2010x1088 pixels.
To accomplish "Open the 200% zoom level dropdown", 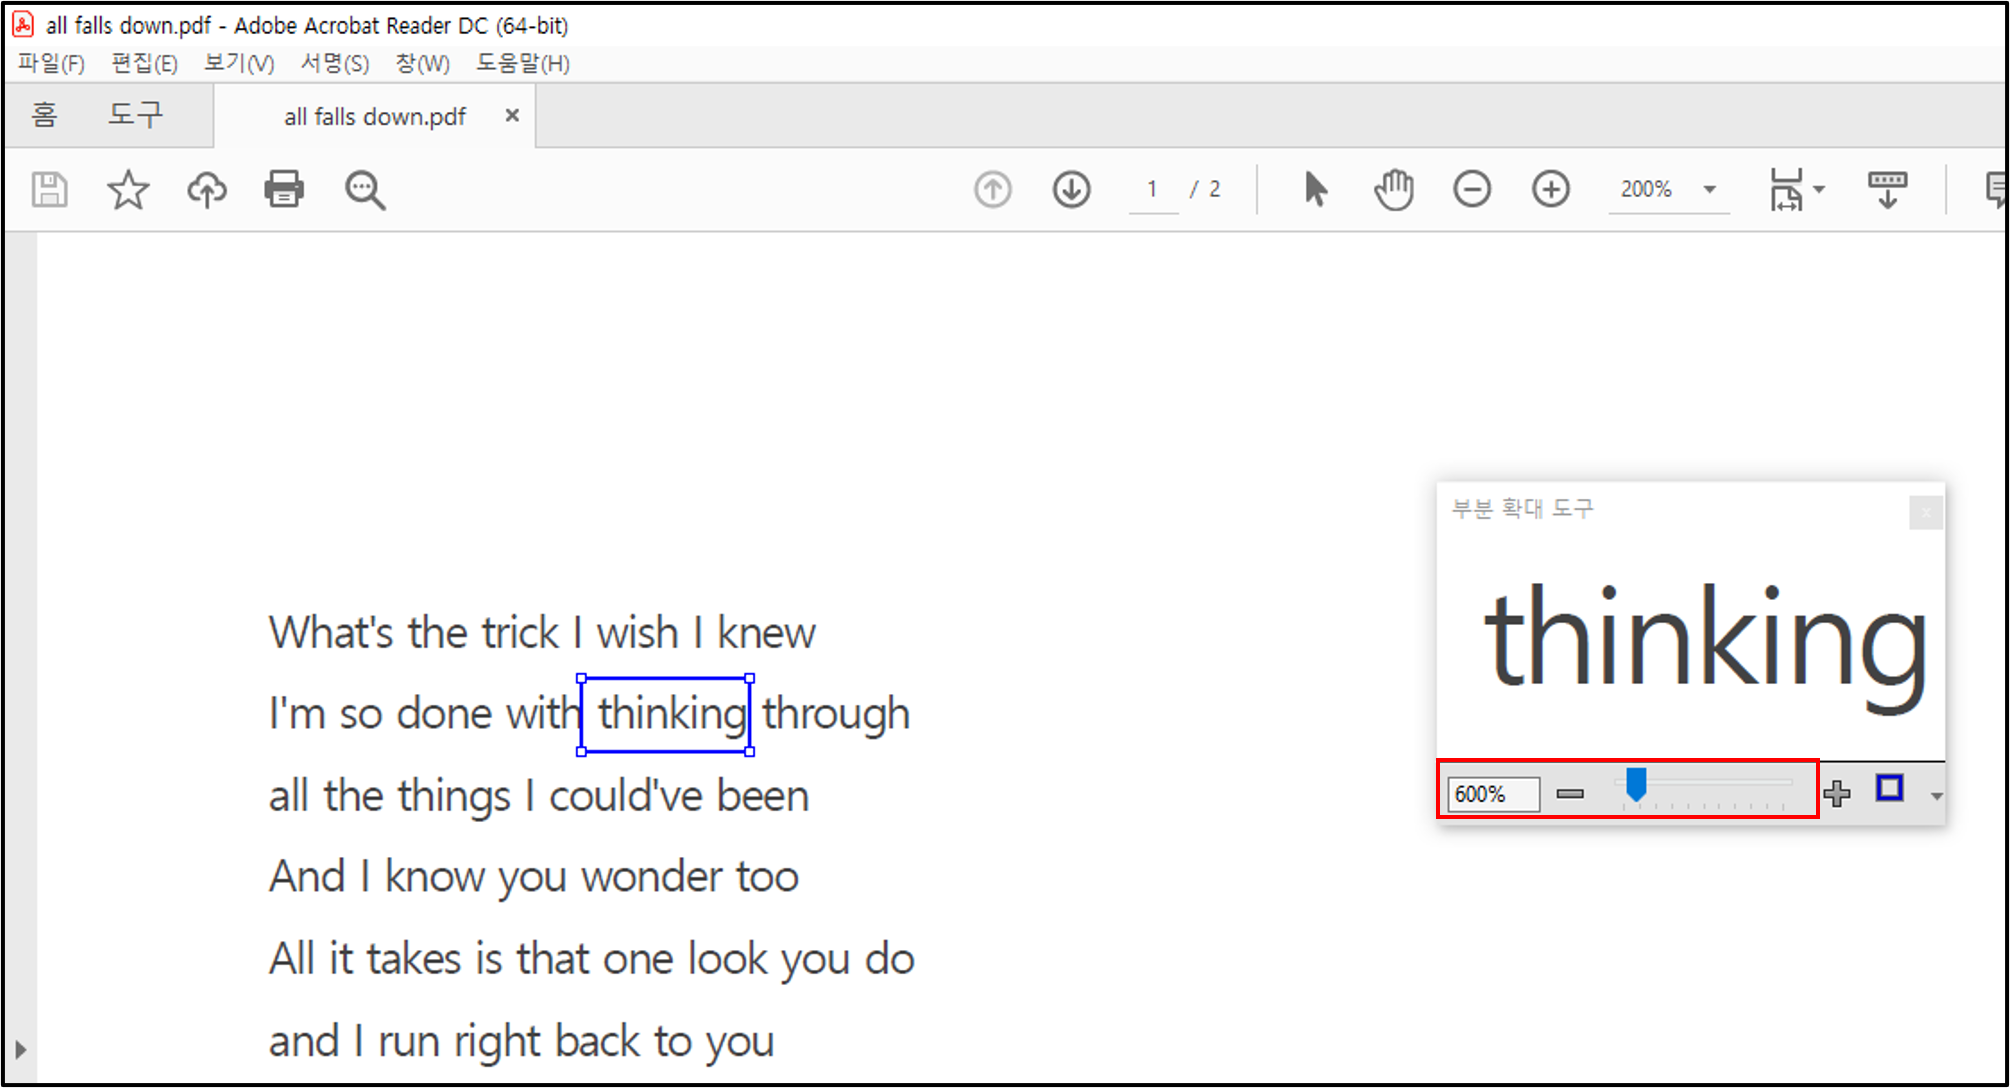I will (1710, 189).
